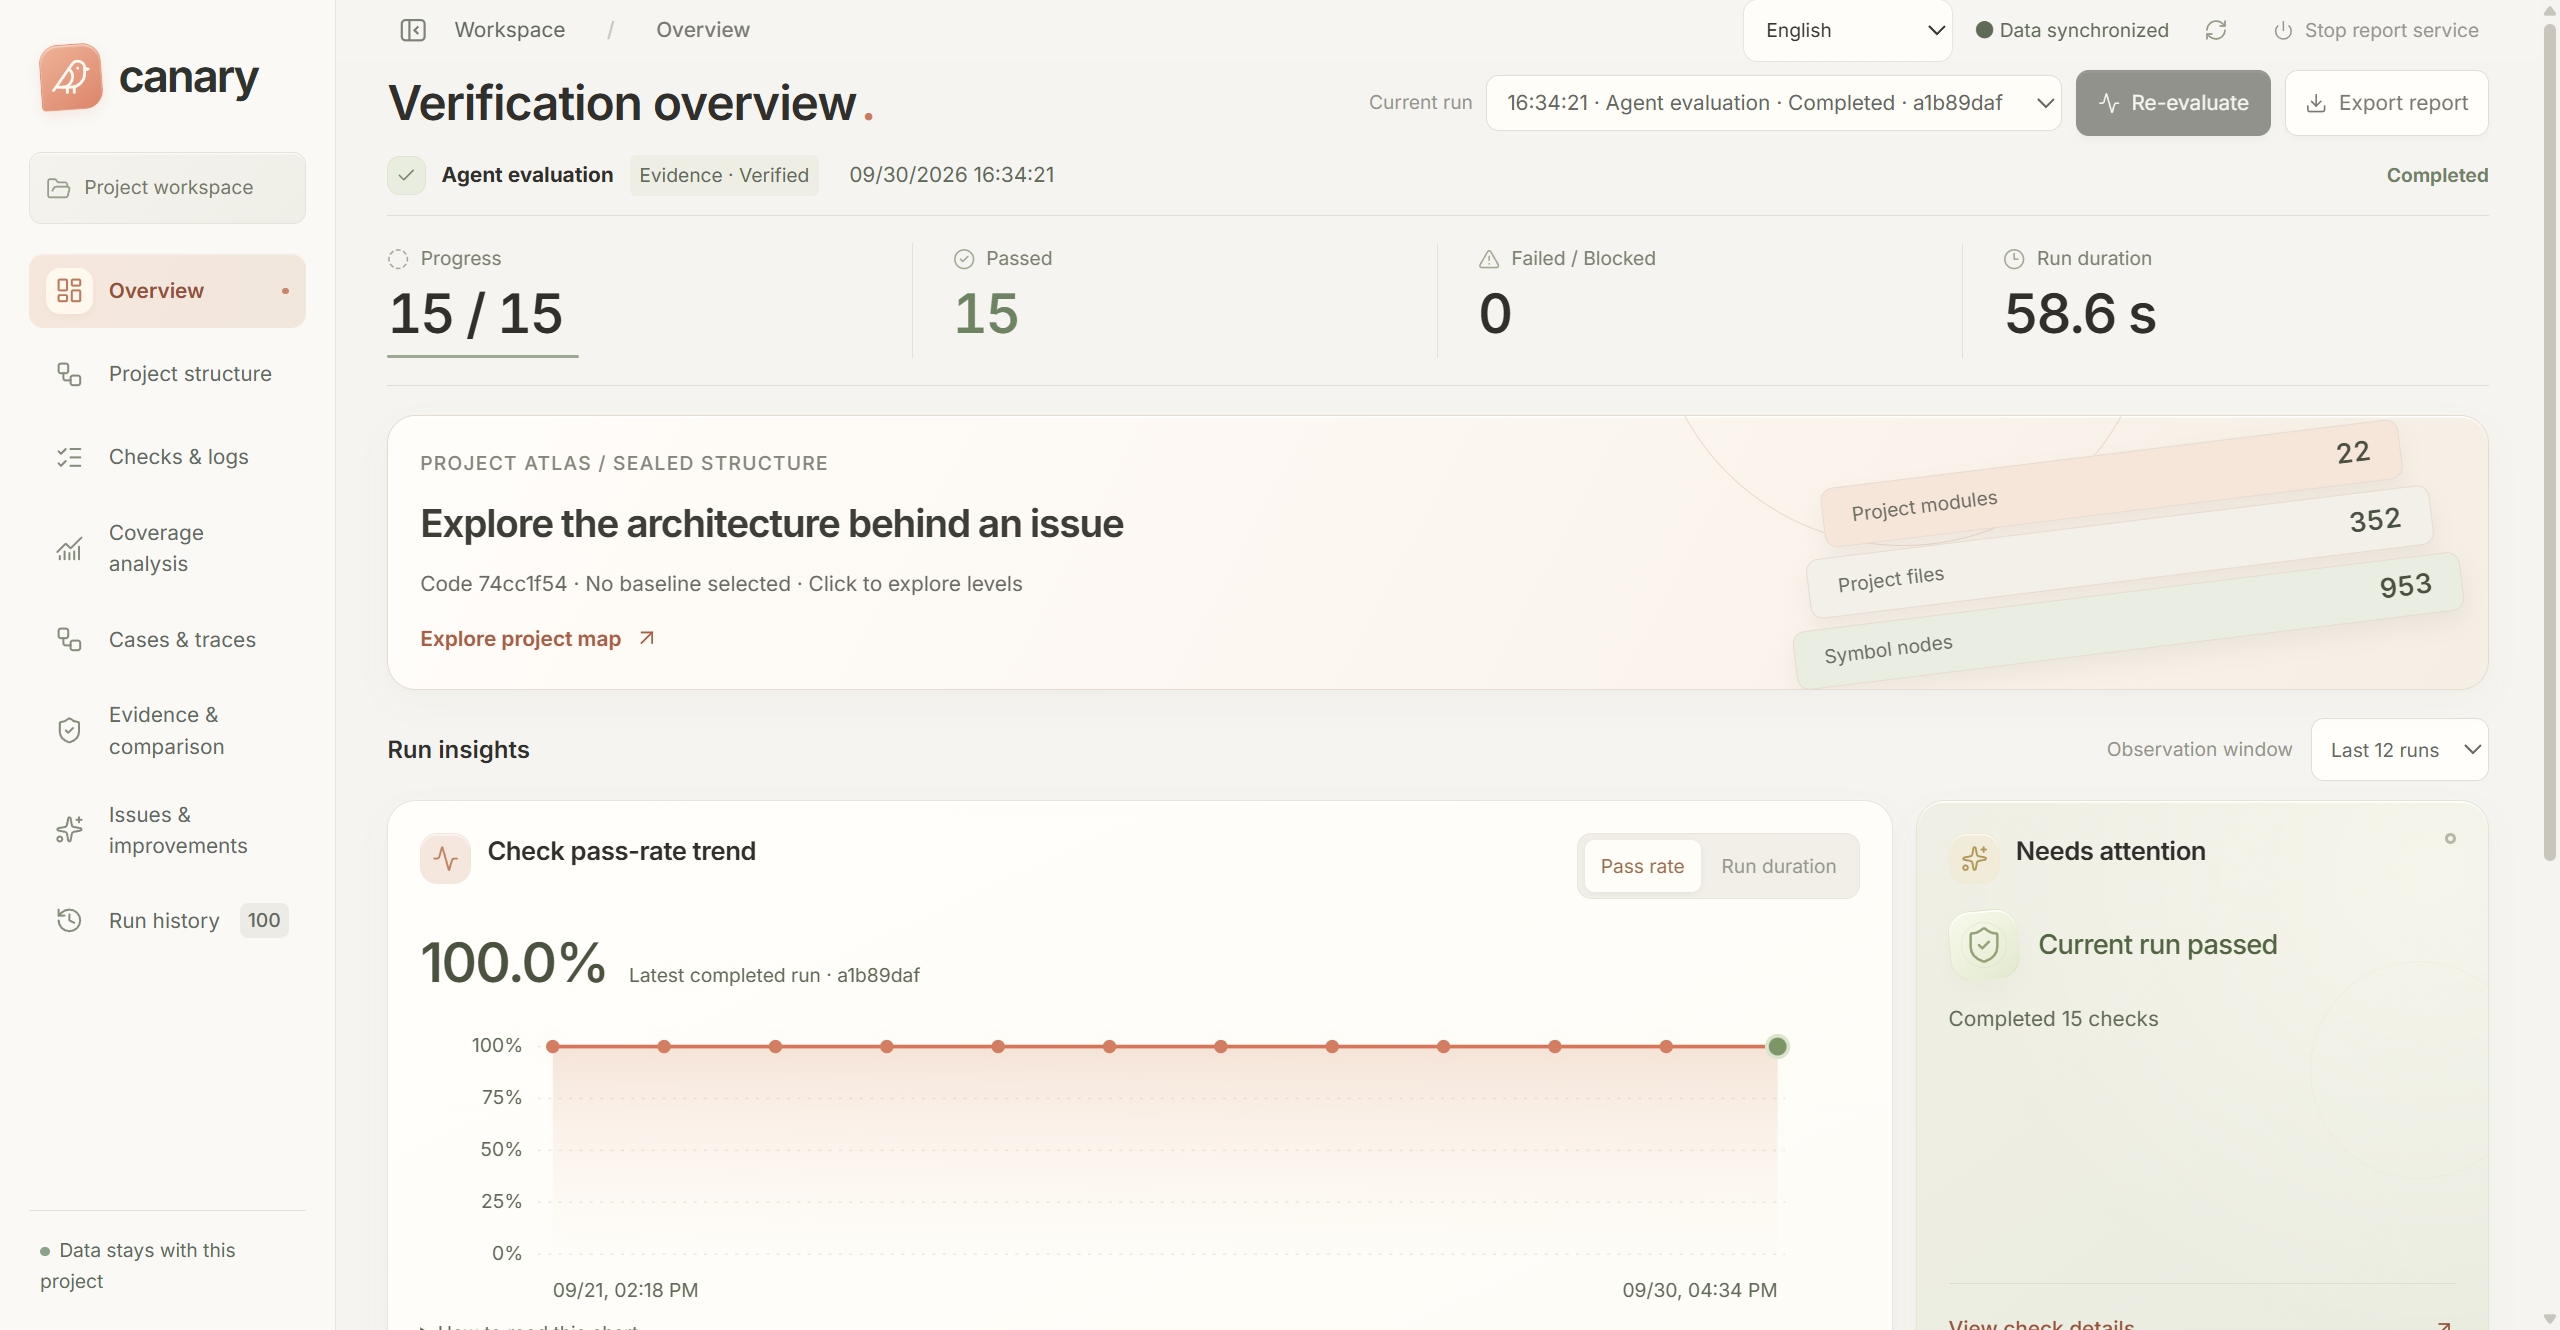2560x1330 pixels.
Task: Click the Coverage analysis chart icon
Action: pyautogui.click(x=69, y=548)
